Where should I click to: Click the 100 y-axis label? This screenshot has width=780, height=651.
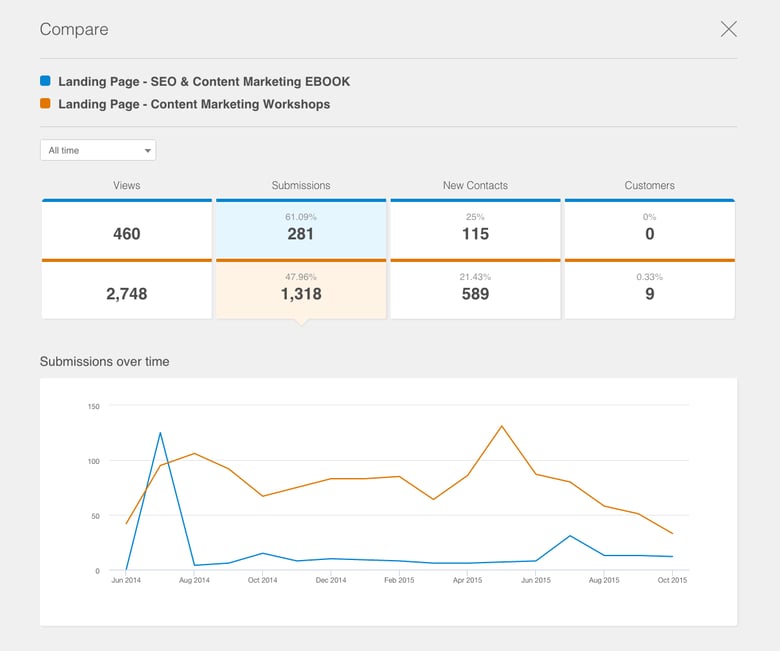point(94,461)
